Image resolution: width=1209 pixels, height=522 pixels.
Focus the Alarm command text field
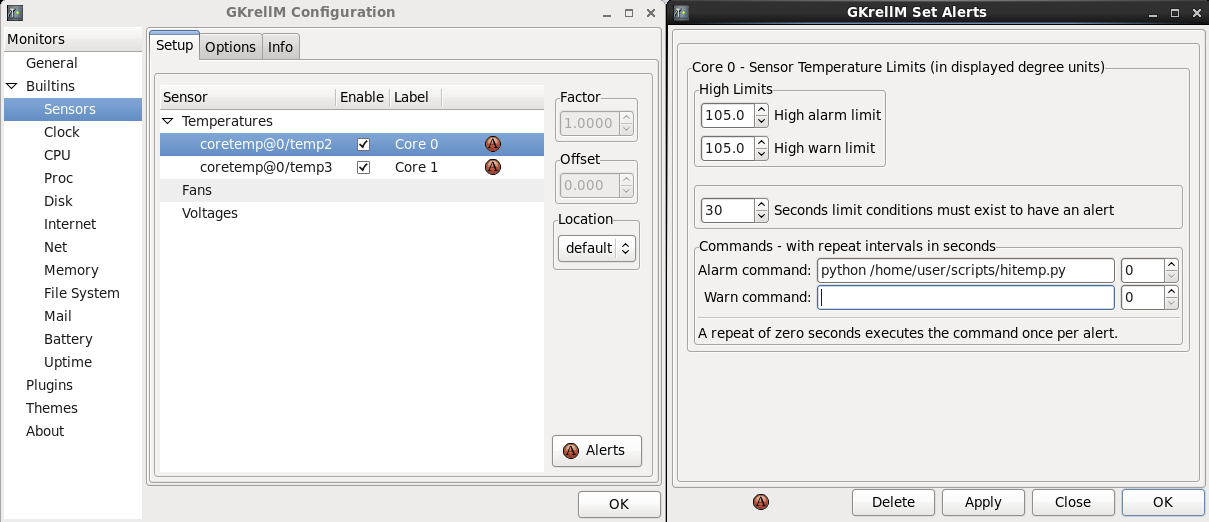tap(965, 270)
